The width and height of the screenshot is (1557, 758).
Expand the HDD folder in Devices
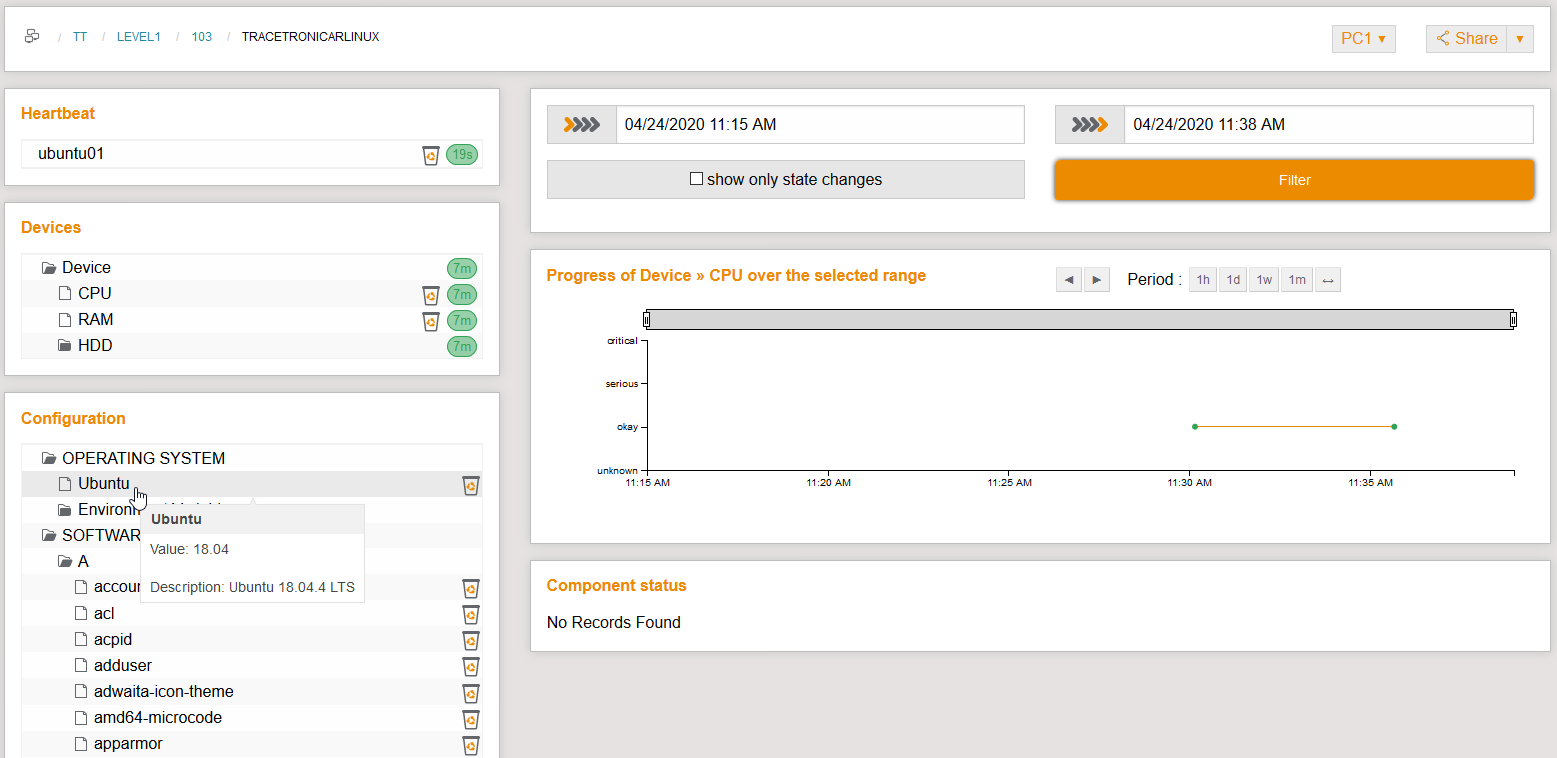pos(64,346)
